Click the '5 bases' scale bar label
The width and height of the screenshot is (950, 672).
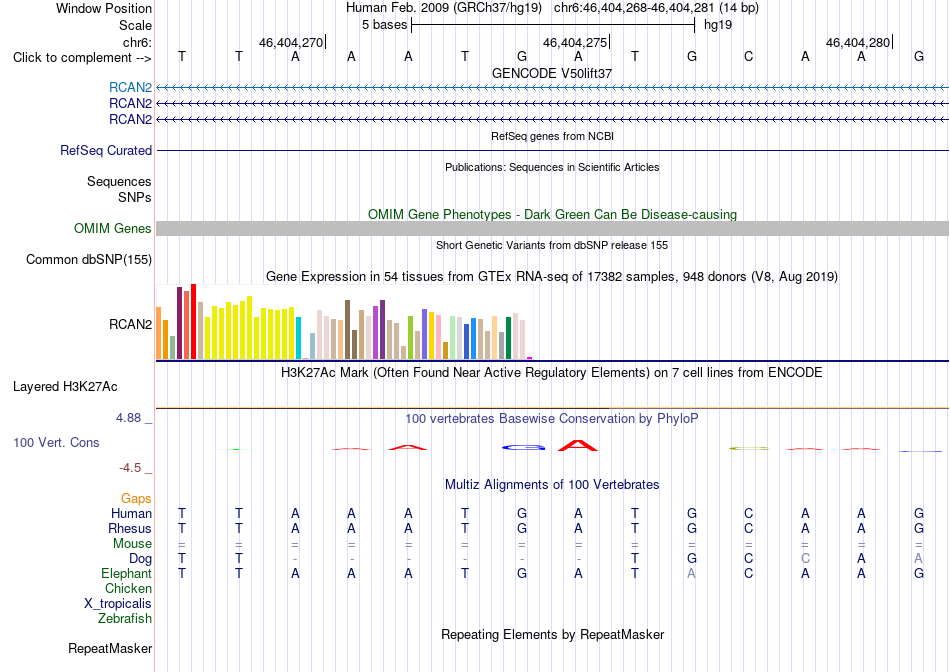point(385,25)
